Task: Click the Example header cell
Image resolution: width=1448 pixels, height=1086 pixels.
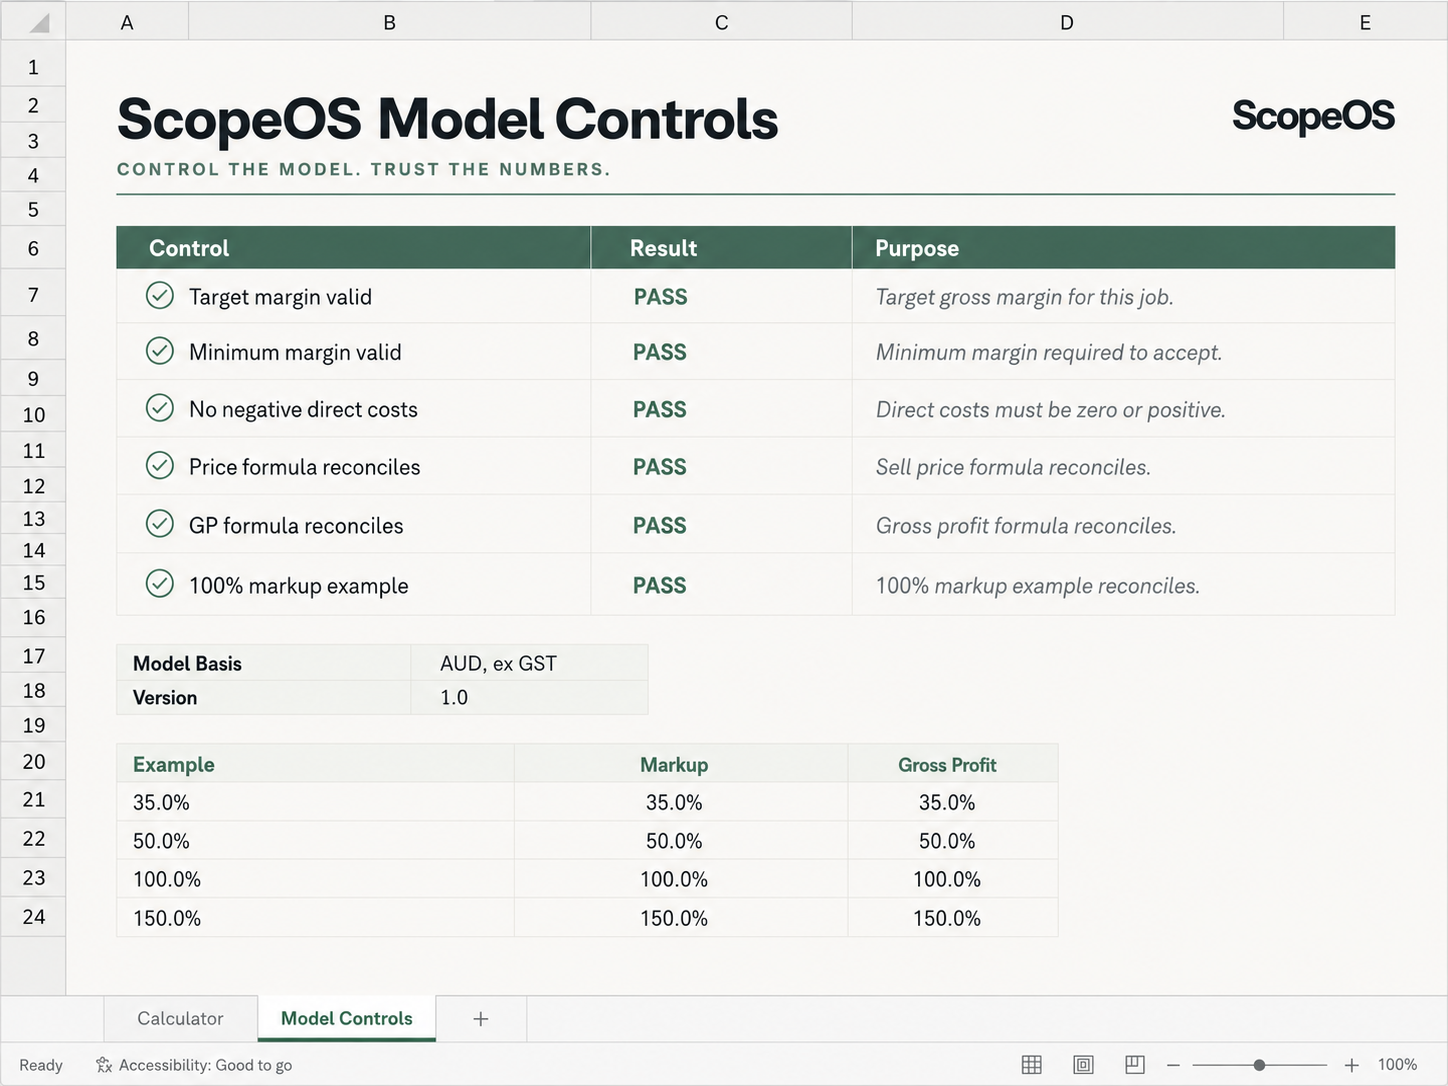Action: click(x=315, y=764)
